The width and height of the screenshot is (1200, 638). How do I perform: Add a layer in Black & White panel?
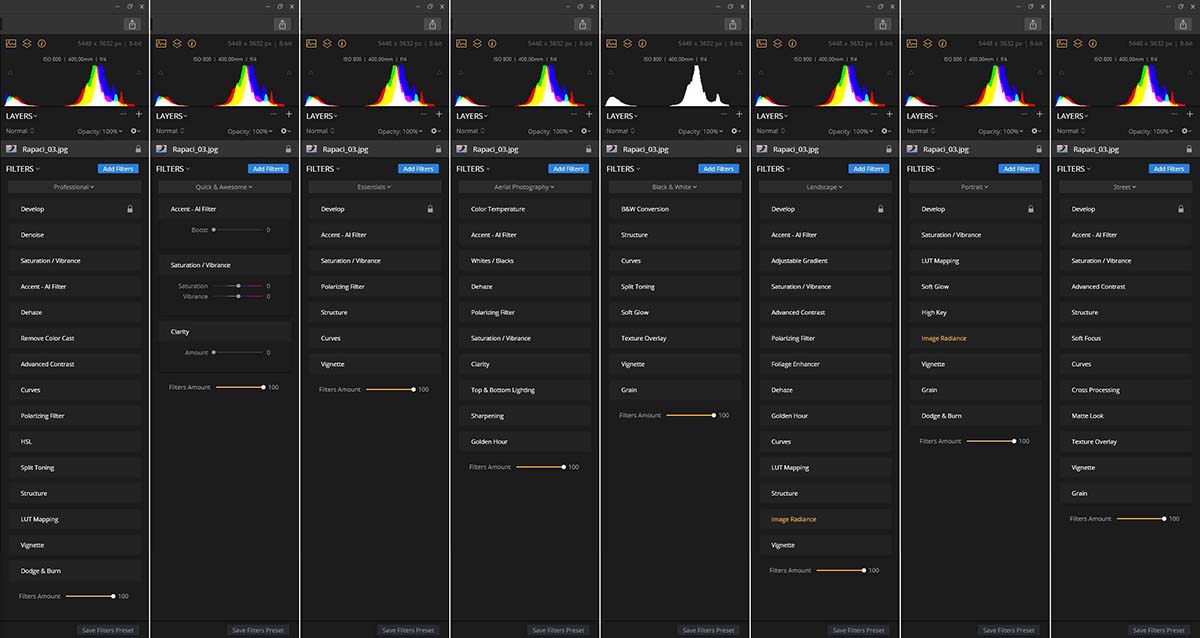[x=739, y=115]
